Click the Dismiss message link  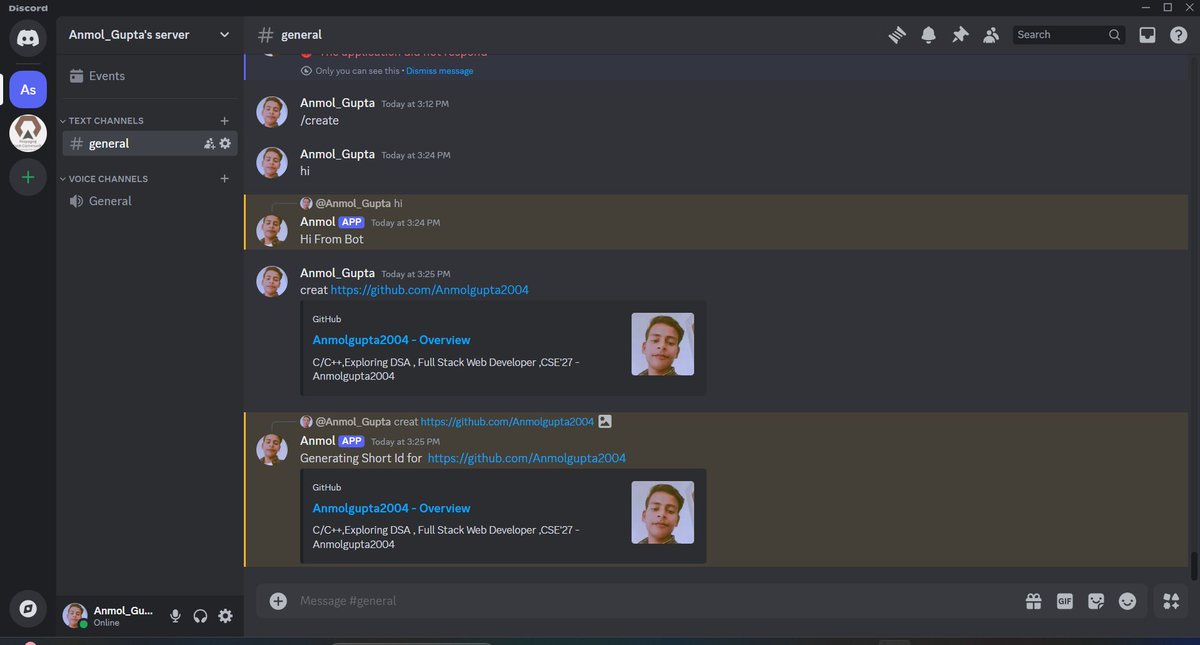click(439, 71)
